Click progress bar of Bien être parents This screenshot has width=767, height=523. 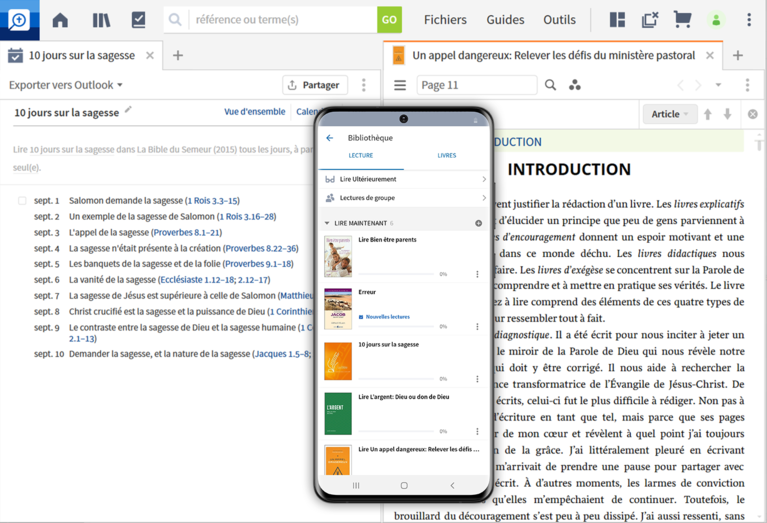(396, 274)
